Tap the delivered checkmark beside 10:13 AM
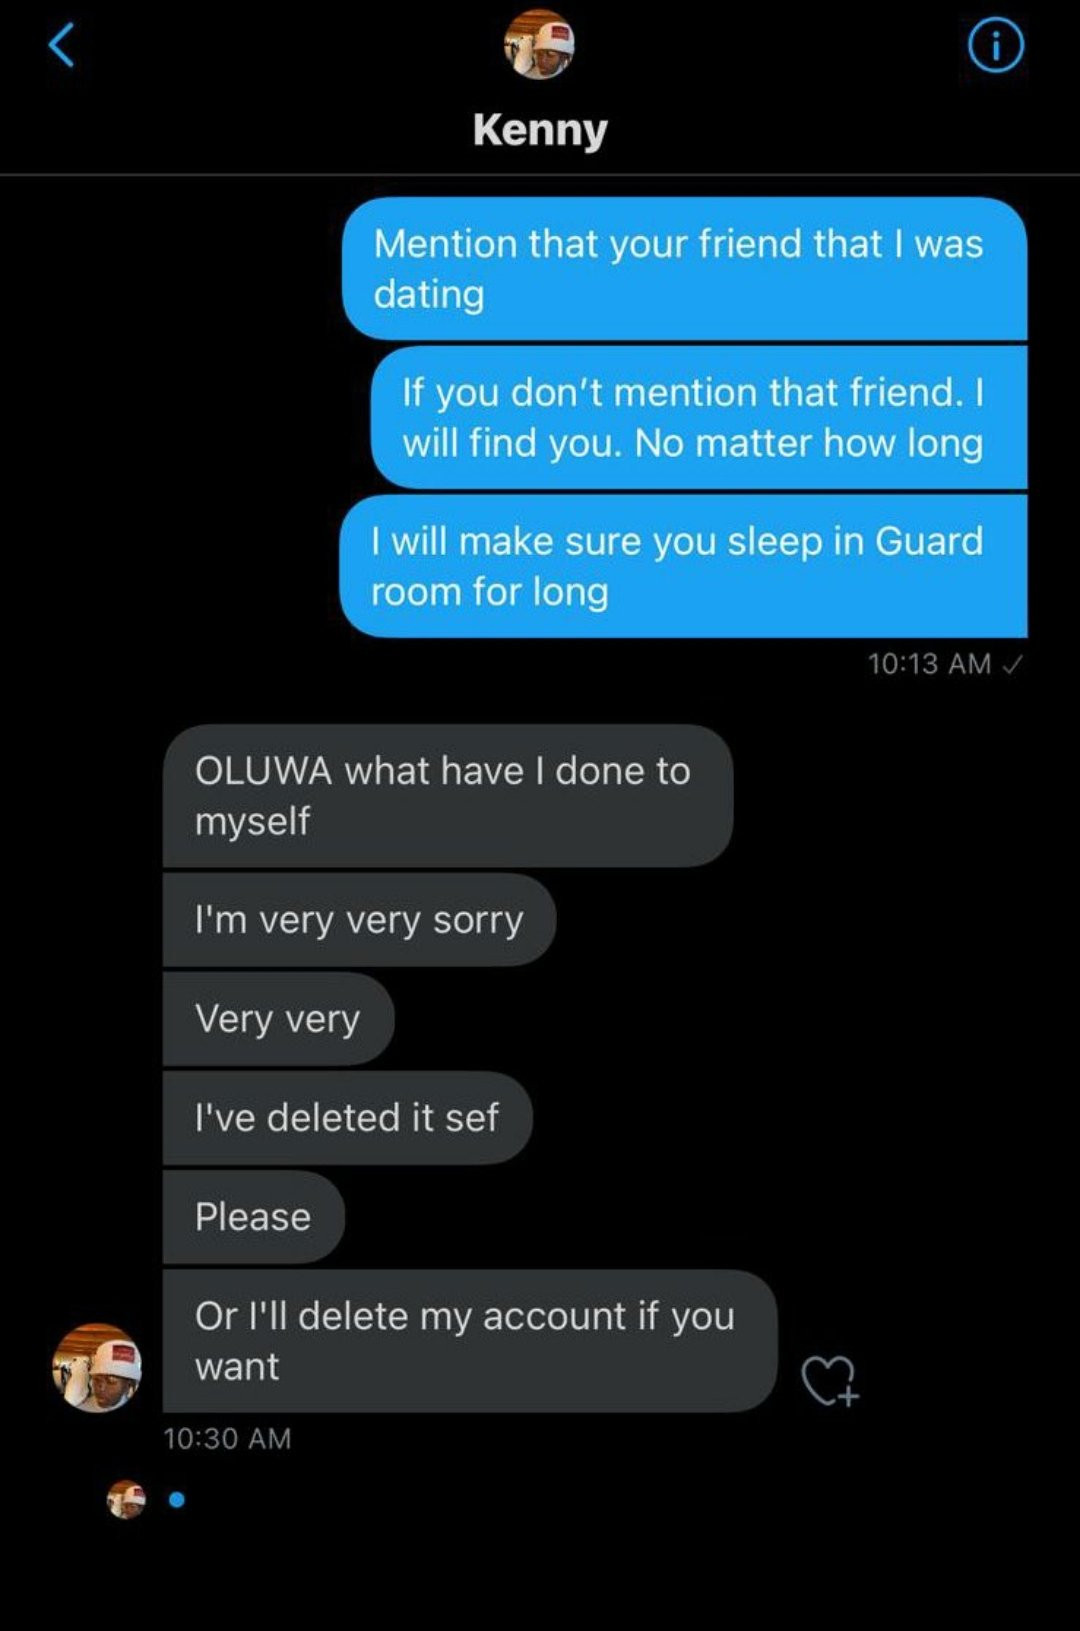 point(1012,664)
